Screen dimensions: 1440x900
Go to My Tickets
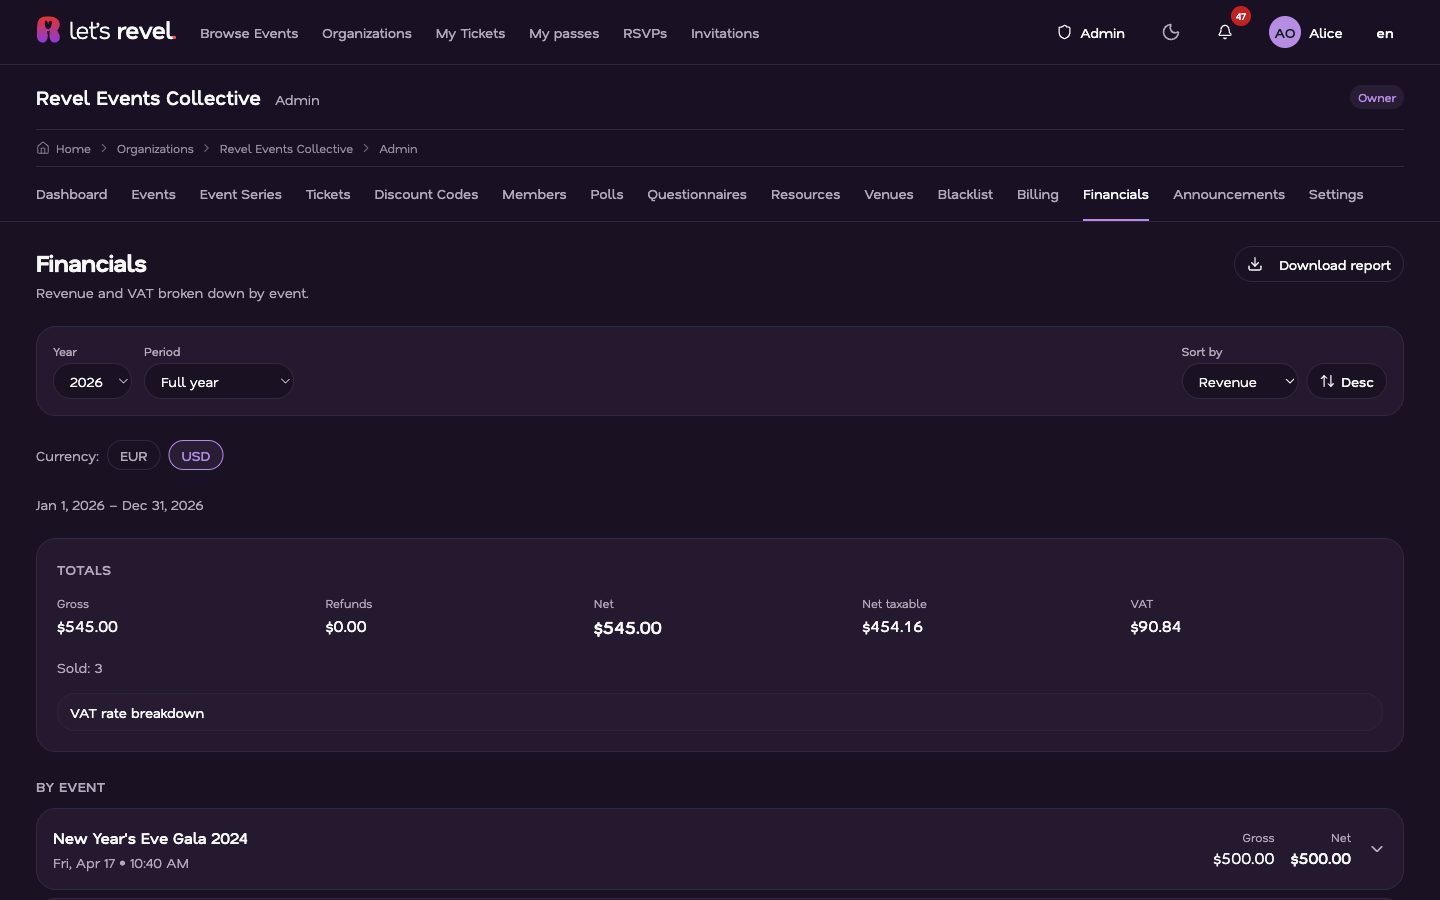(470, 33)
